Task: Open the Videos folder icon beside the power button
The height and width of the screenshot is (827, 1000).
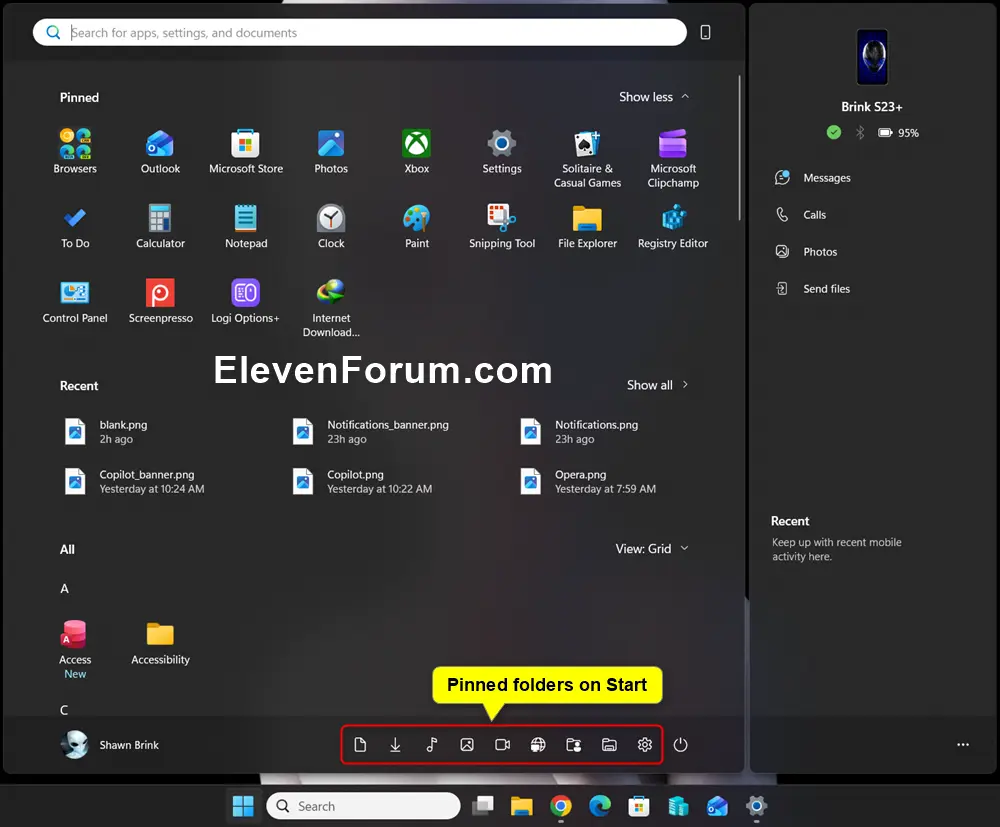Action: tap(503, 745)
